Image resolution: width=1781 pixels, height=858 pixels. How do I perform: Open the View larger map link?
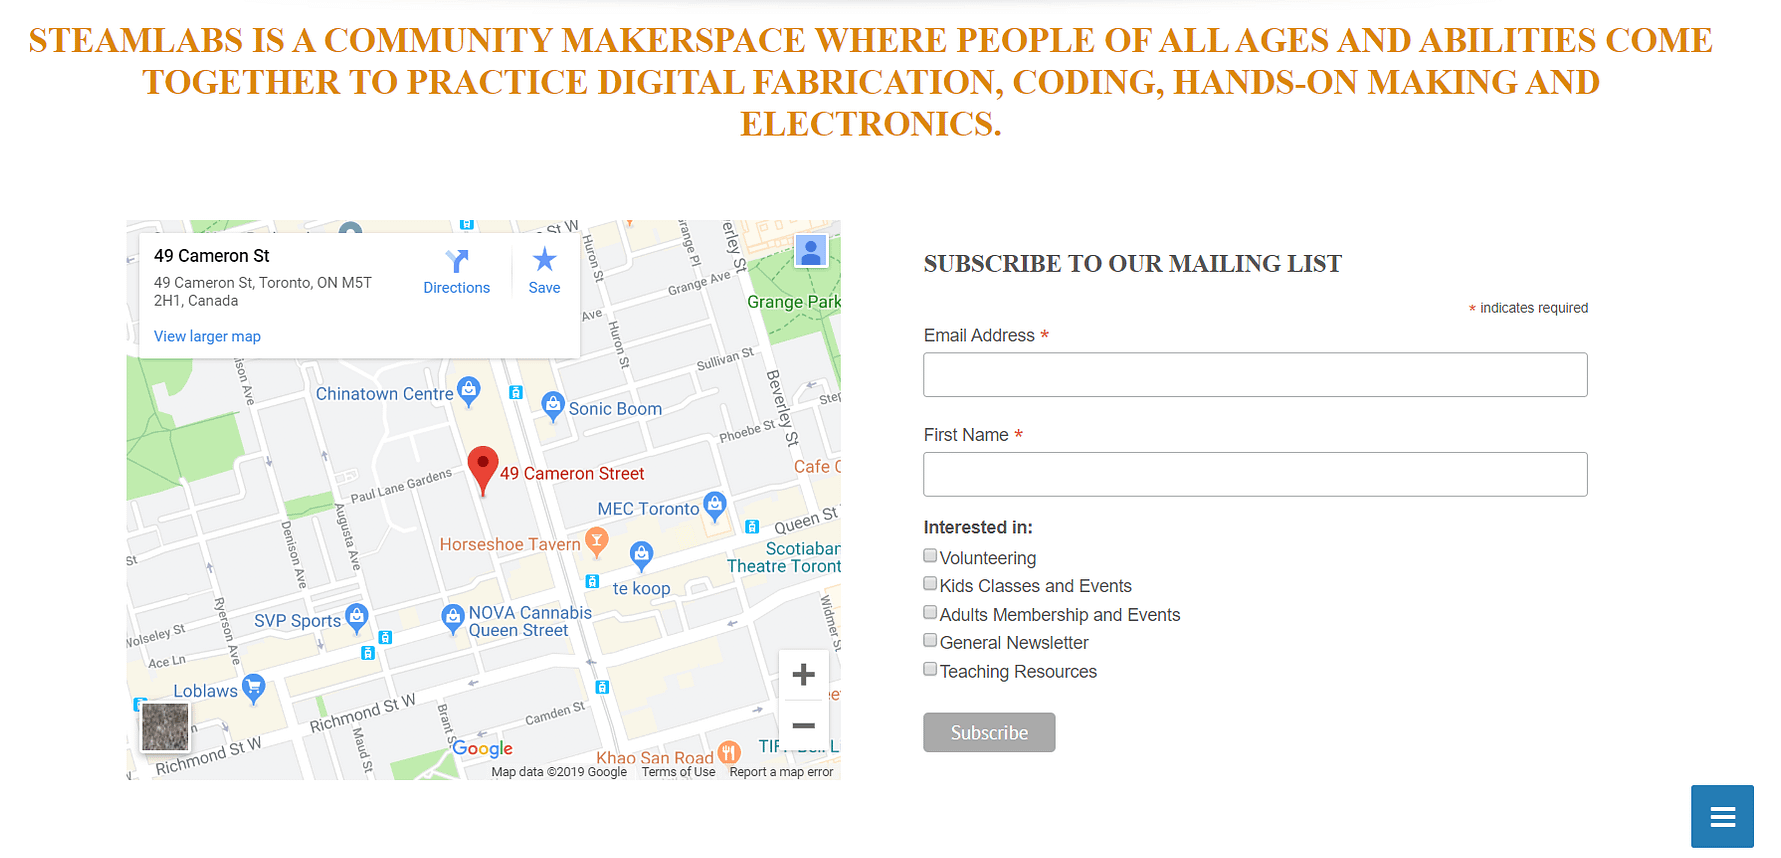pos(207,336)
